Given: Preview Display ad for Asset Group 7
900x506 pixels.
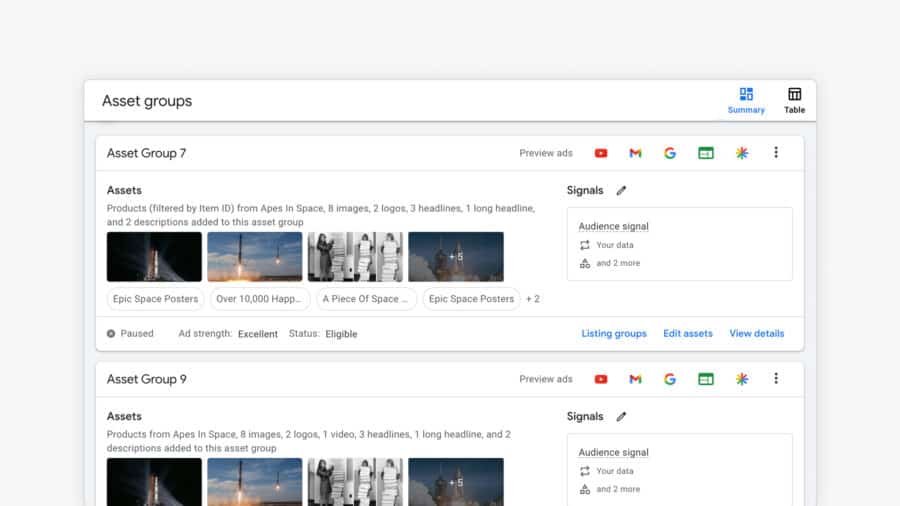Looking at the screenshot, I should coord(706,153).
